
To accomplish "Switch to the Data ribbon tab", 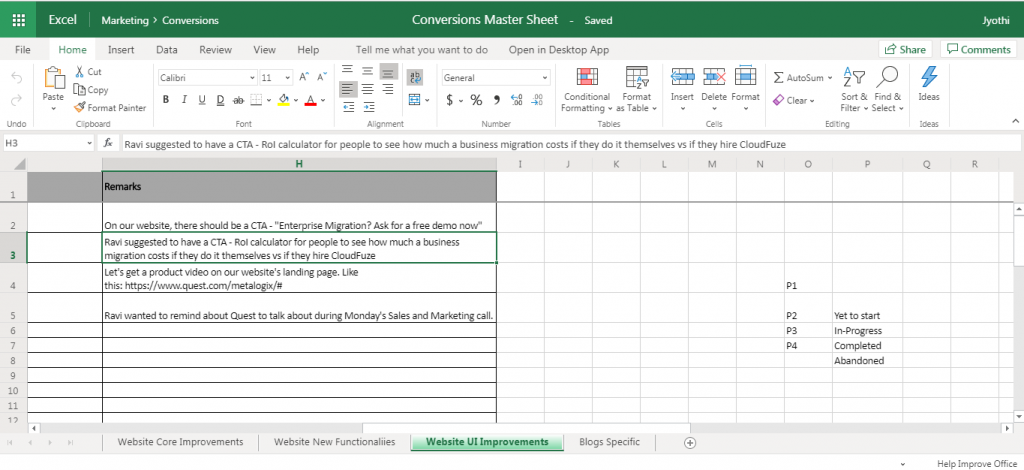I will point(167,50).
